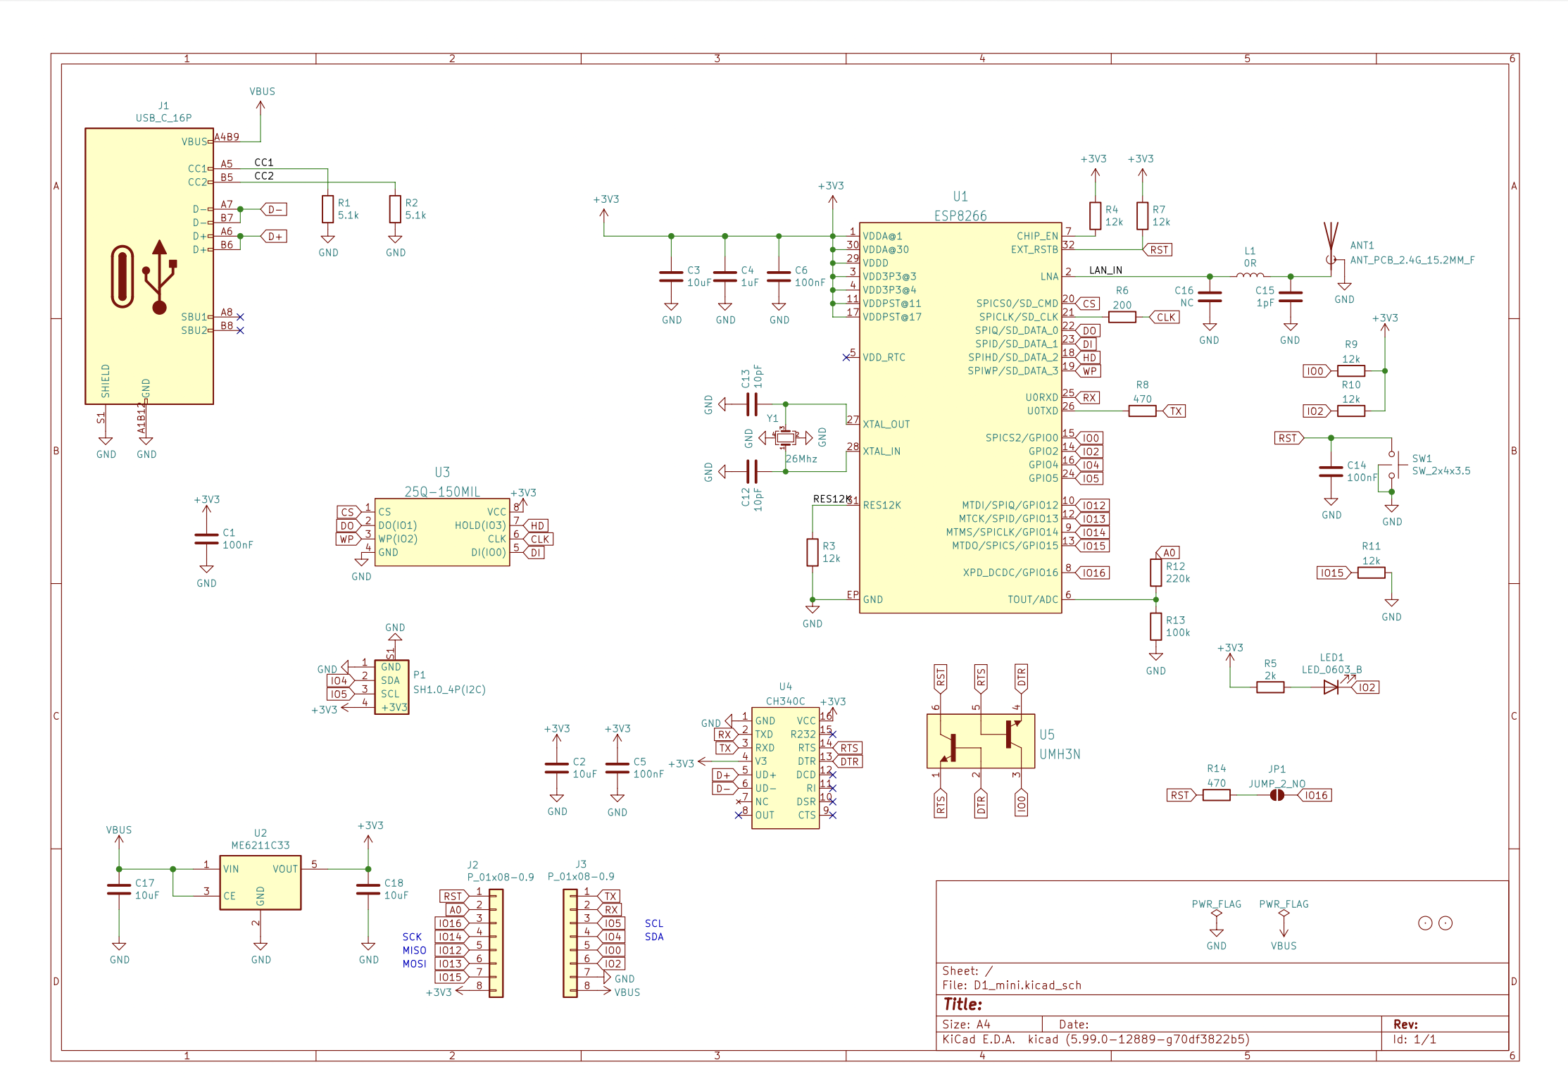The height and width of the screenshot is (1086, 1568).
Task: Click the A0 label above R12
Action: click(x=1168, y=552)
